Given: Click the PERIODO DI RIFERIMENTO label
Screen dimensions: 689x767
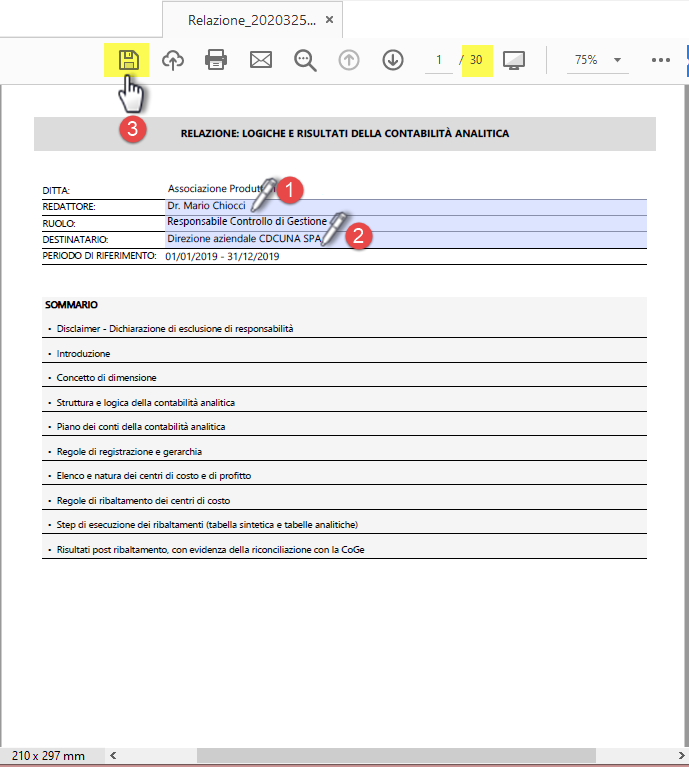Looking at the screenshot, I should tap(99, 256).
